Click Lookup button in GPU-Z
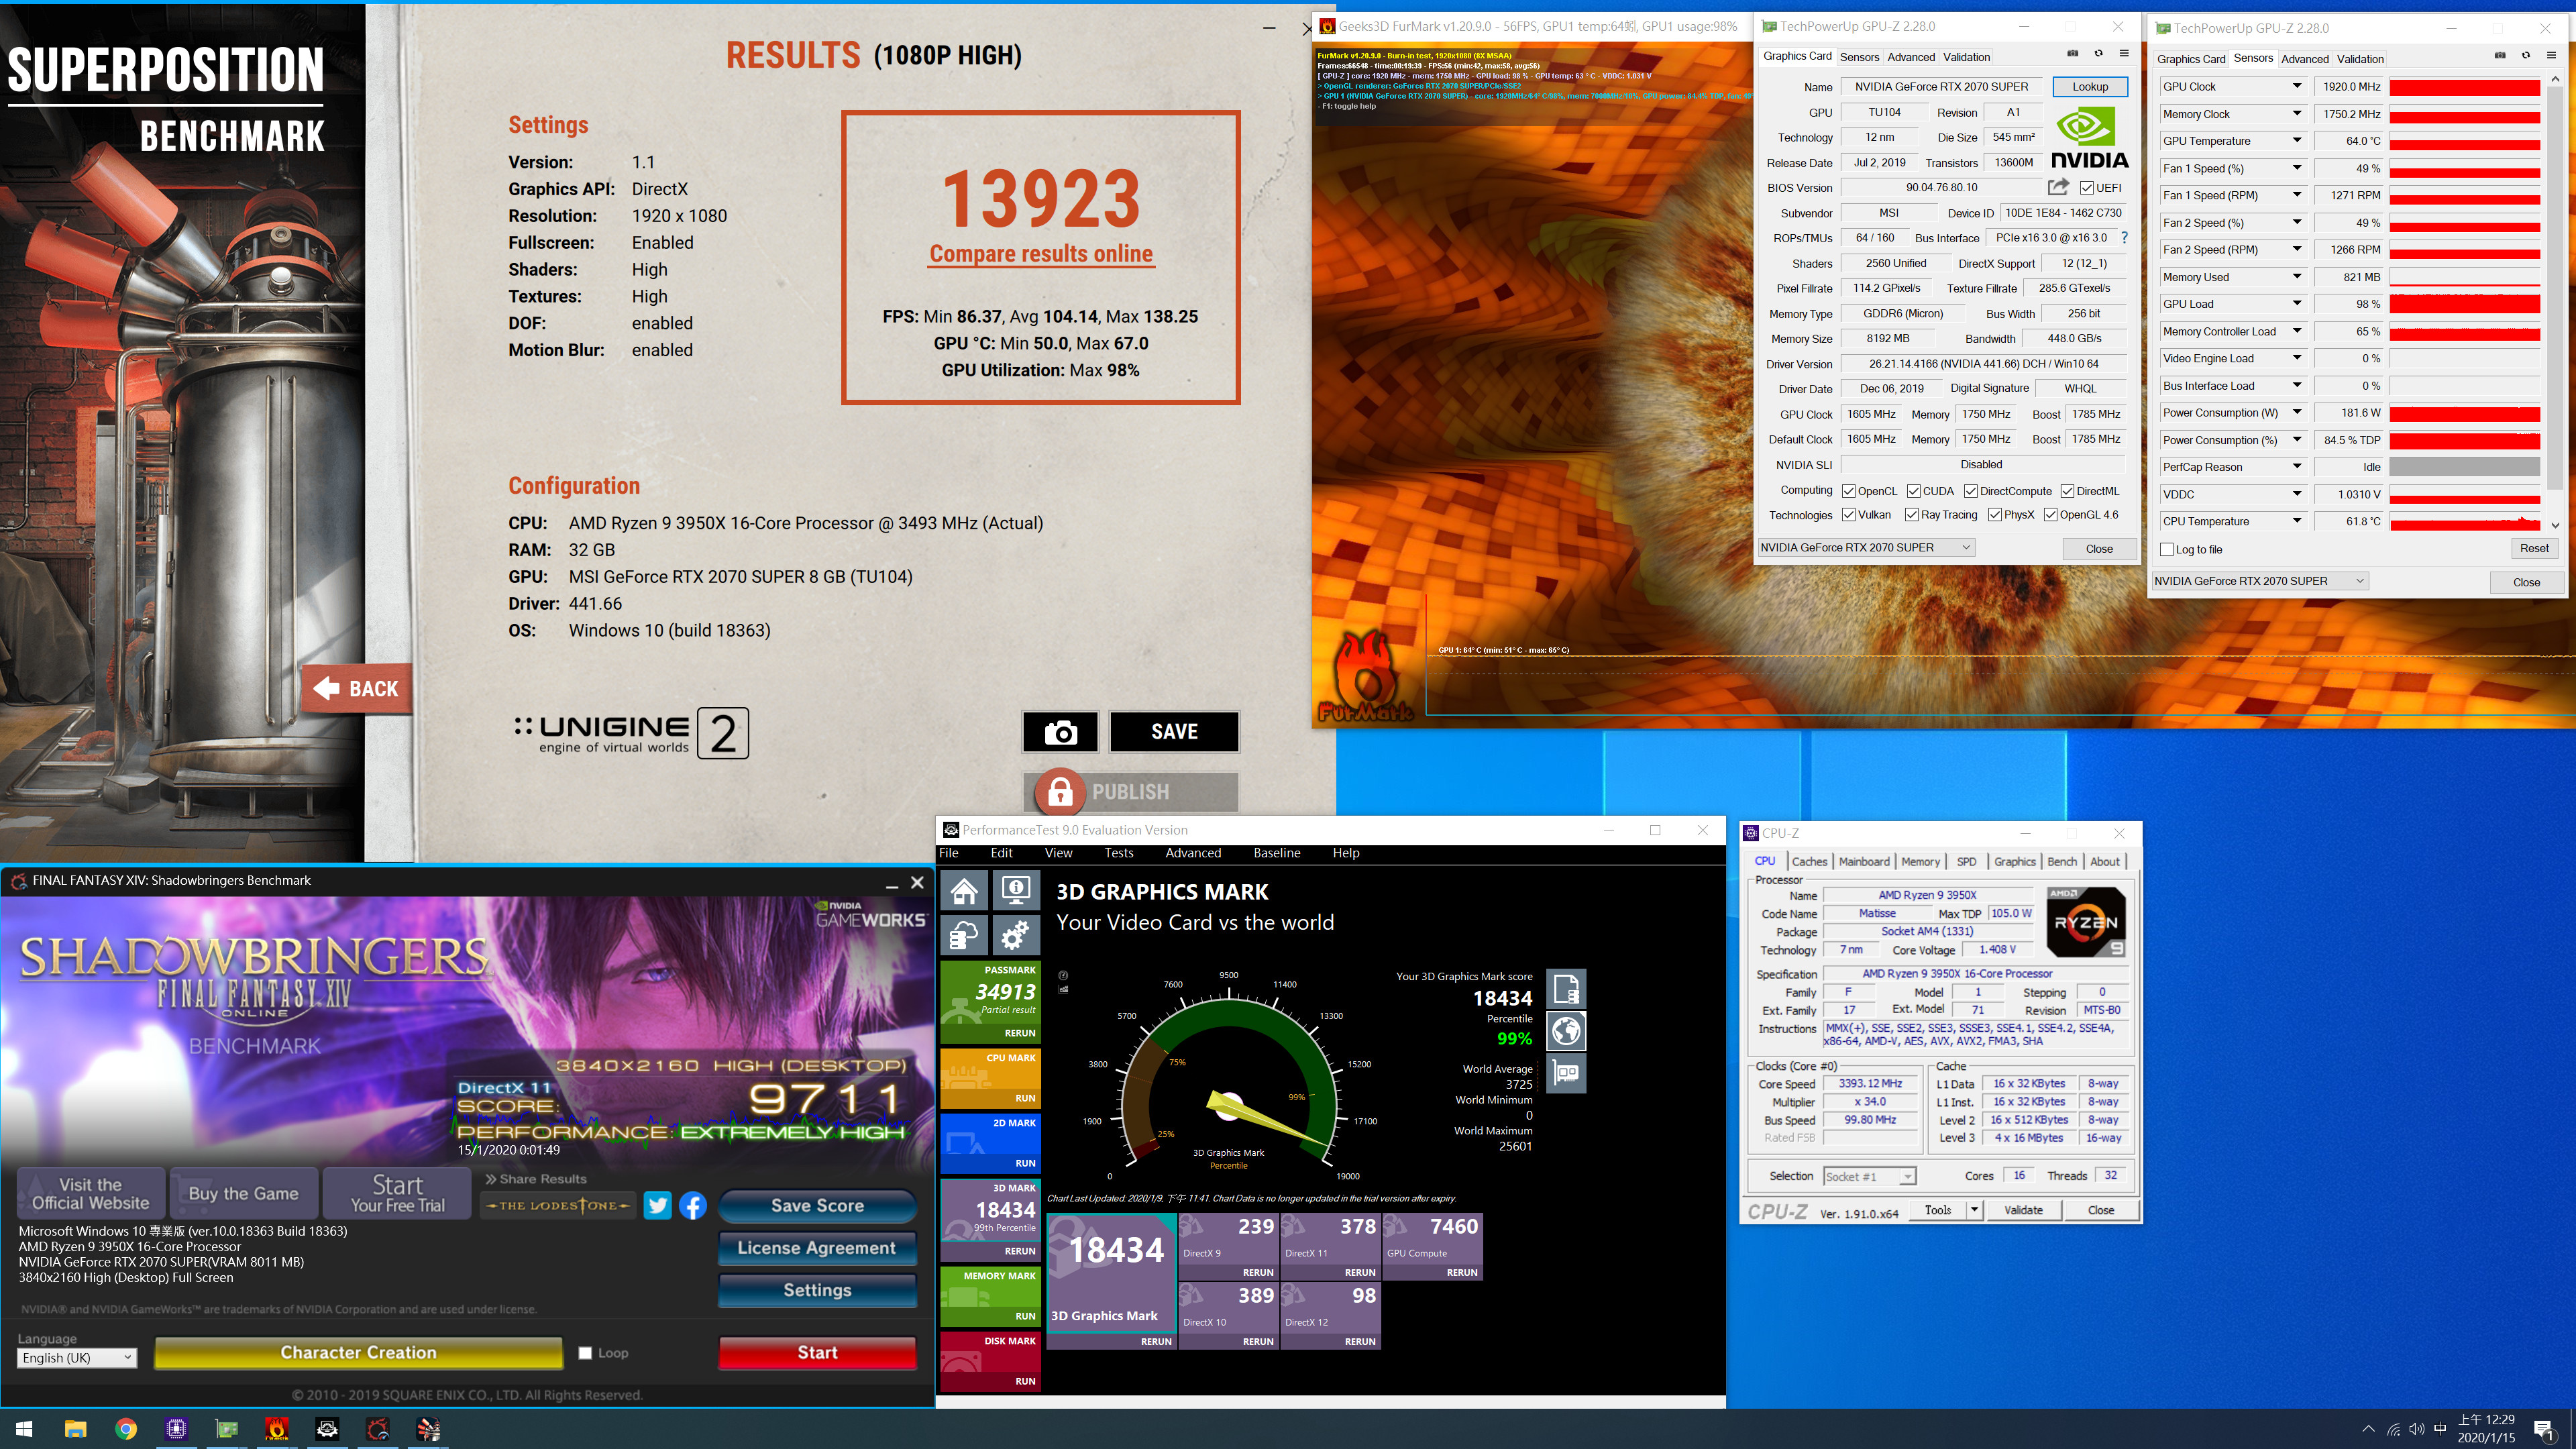2576x1449 pixels. pyautogui.click(x=2090, y=87)
